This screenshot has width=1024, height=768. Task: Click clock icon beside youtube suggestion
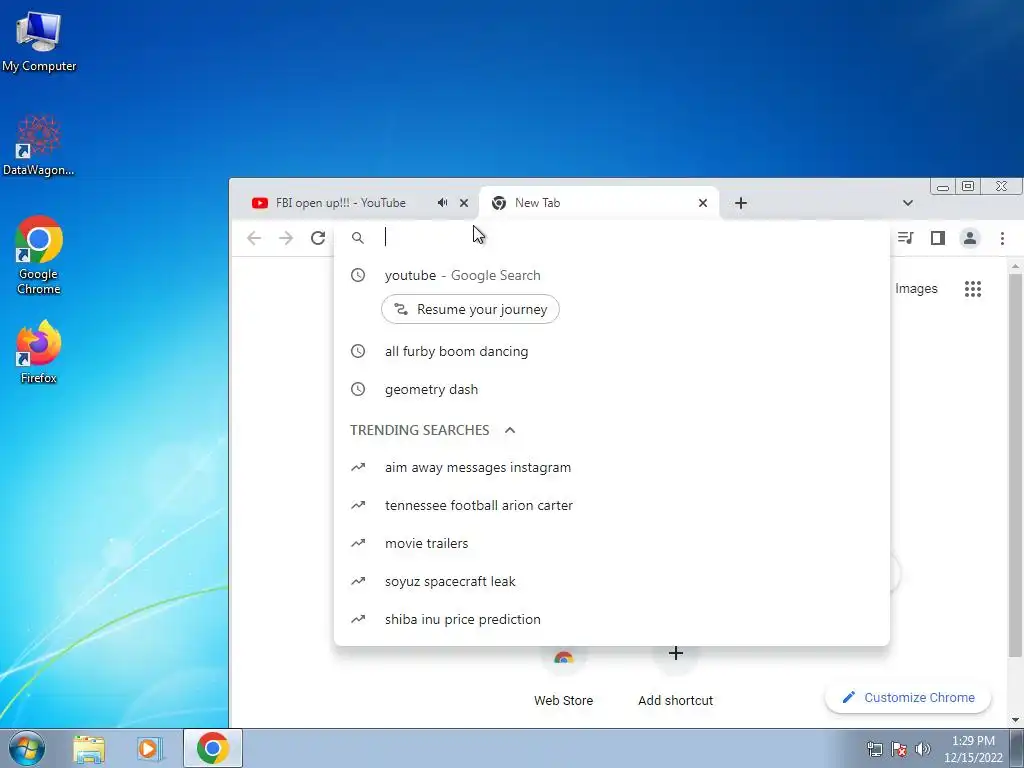[x=358, y=275]
